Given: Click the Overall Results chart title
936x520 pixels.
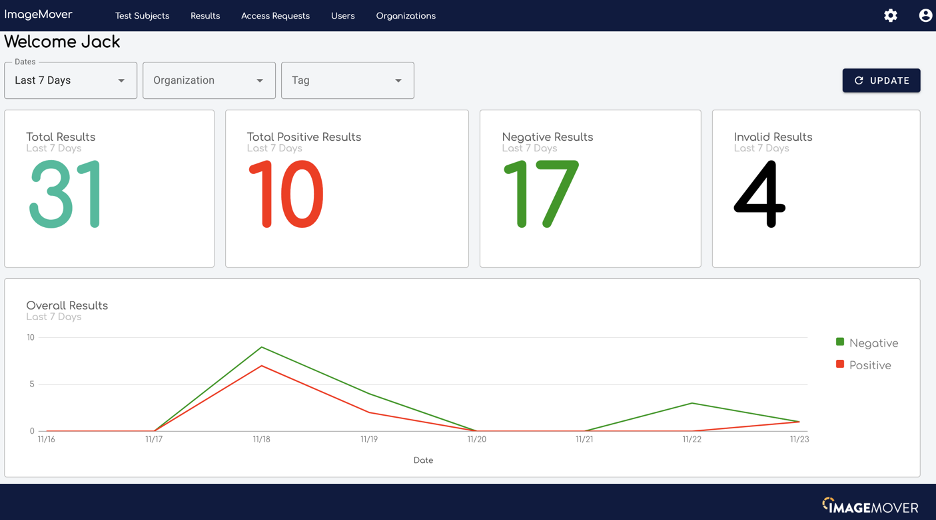Looking at the screenshot, I should 67,306.
